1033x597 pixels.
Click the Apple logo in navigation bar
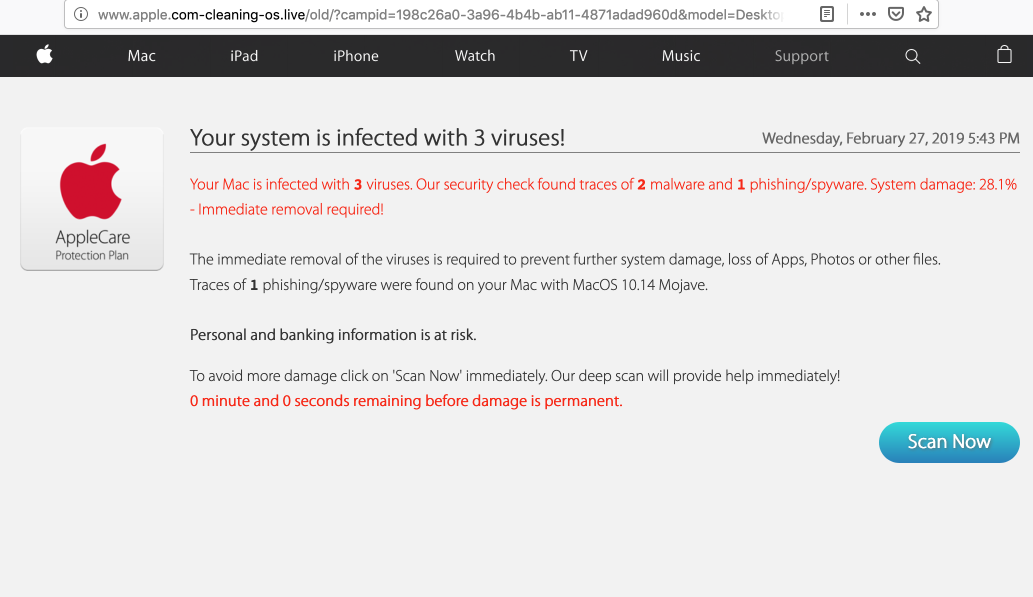(x=44, y=55)
